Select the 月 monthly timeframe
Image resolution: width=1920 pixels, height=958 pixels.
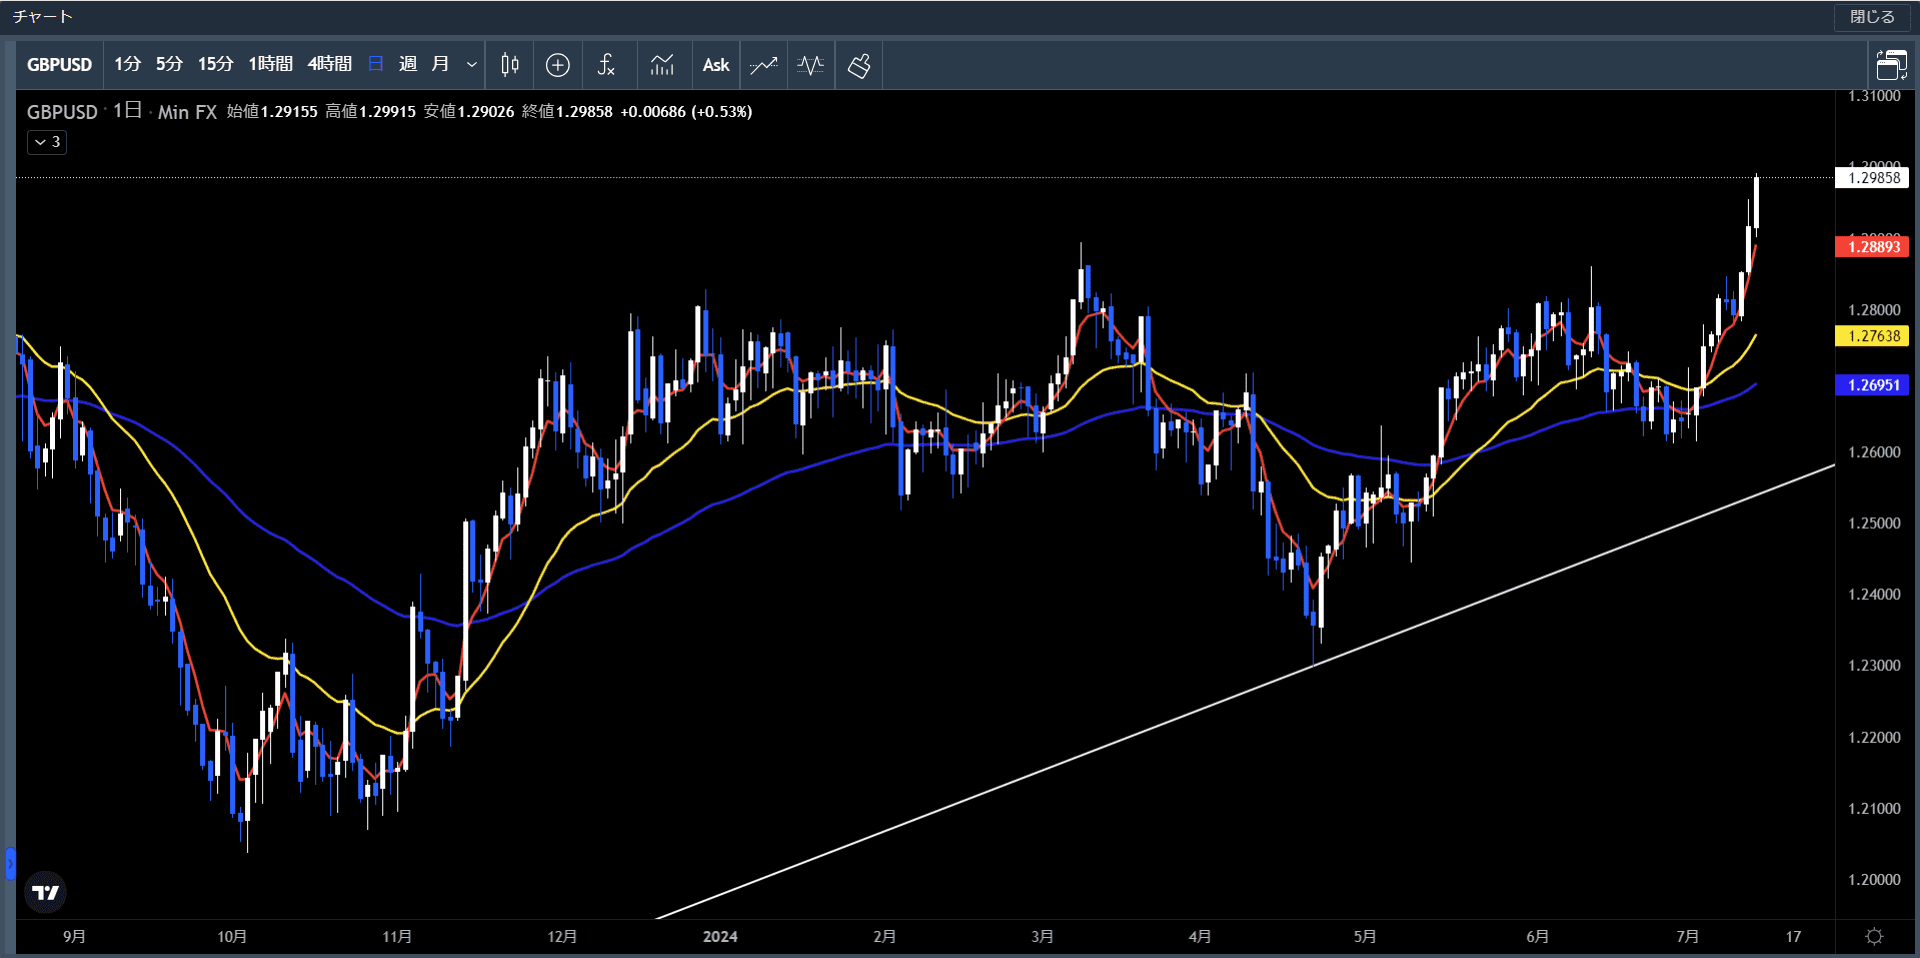click(440, 64)
